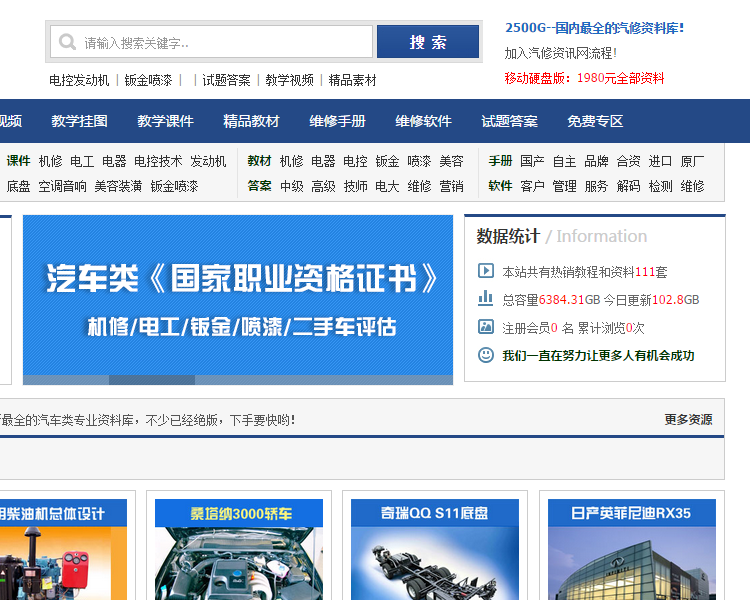Viewport: 750px width, 600px height.
Task: Select 美容装潢 subcategory link
Action: click(118, 186)
